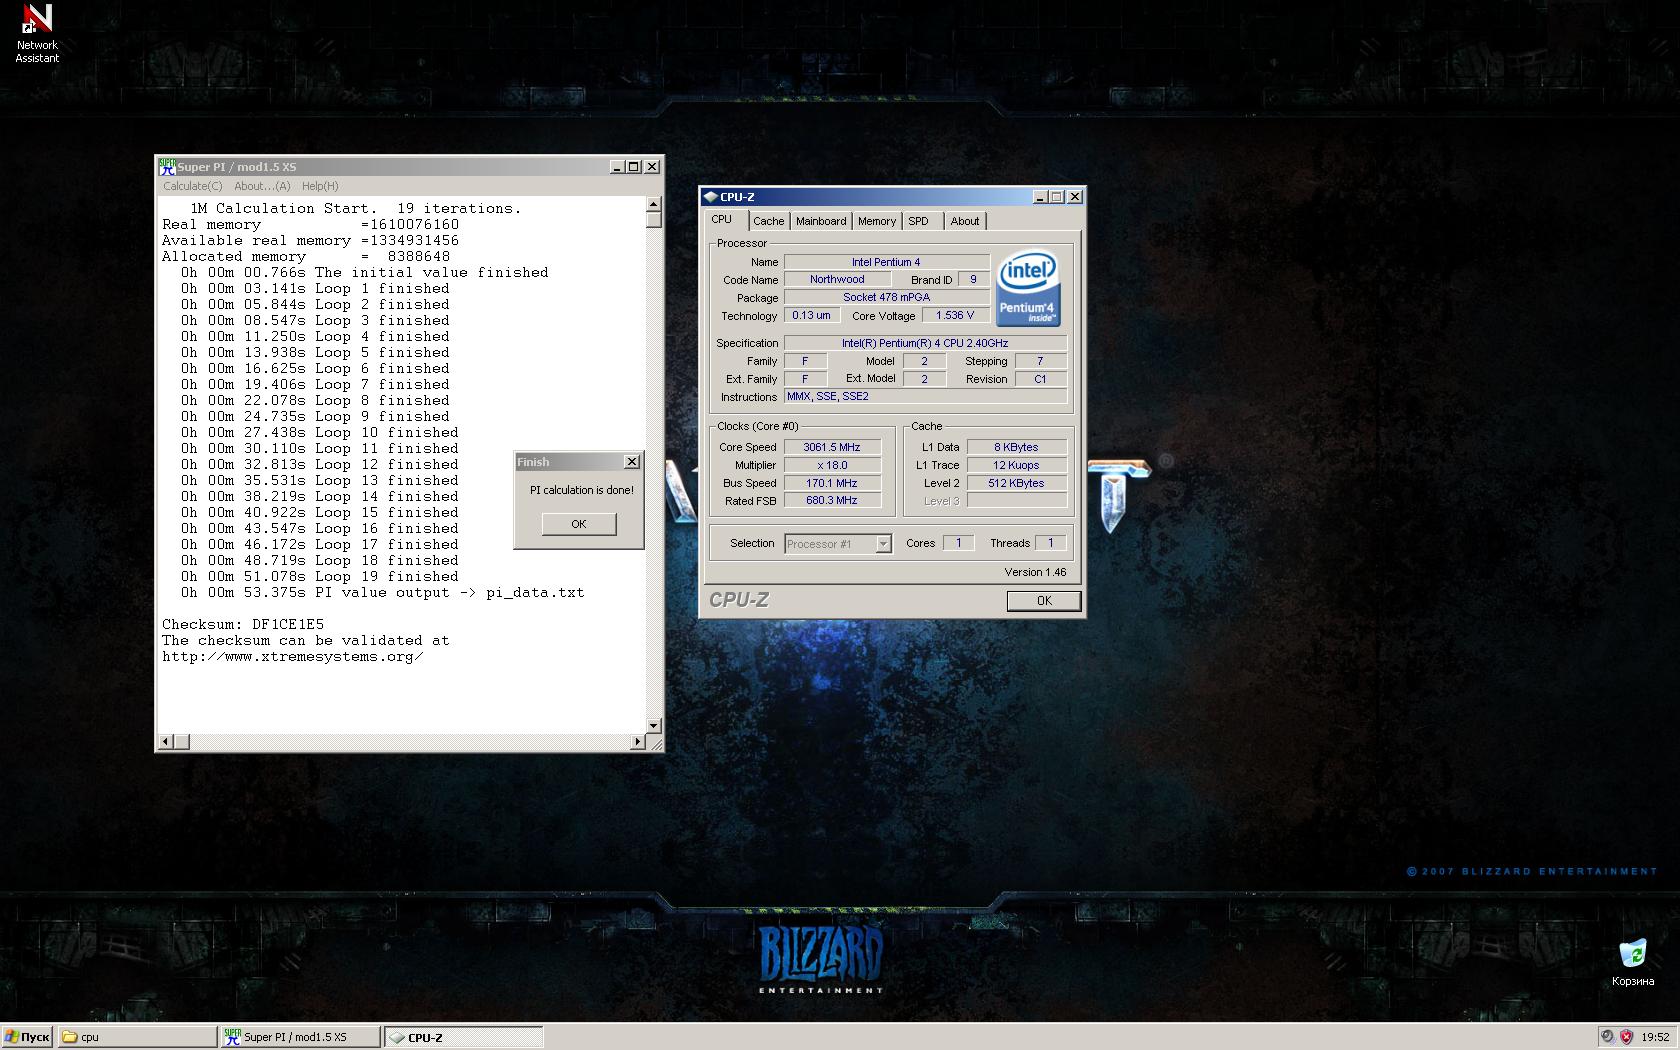Click the Threads value field
Viewport: 1680px width, 1050px height.
[x=1050, y=543]
